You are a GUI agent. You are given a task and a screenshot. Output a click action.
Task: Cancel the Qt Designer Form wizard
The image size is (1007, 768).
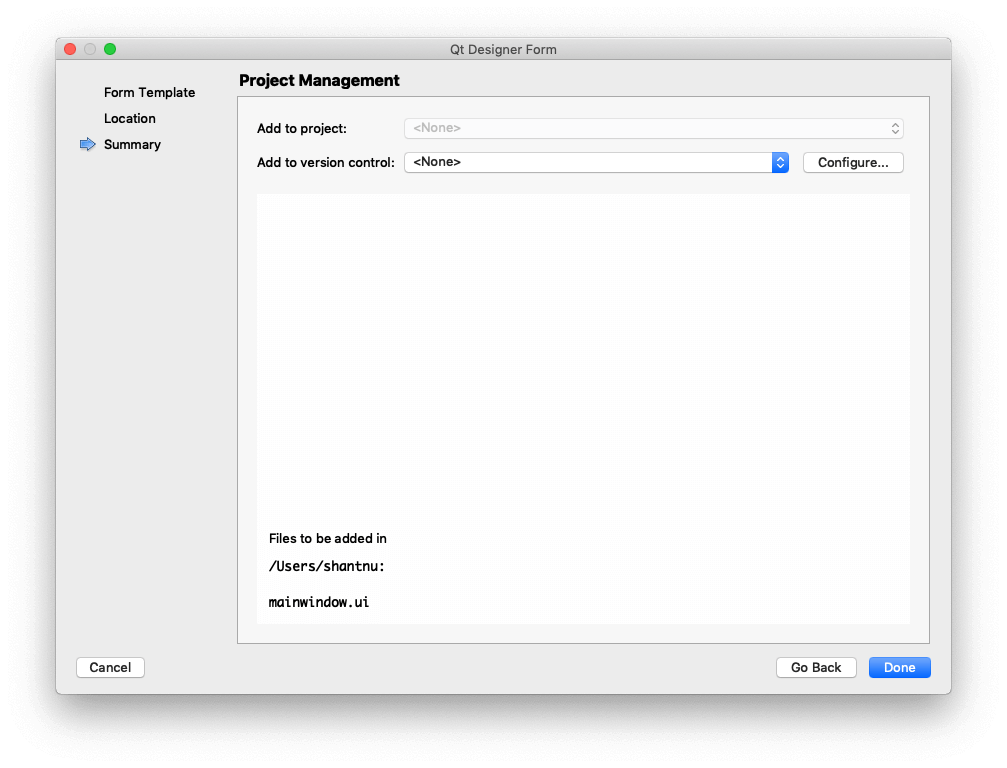click(110, 667)
